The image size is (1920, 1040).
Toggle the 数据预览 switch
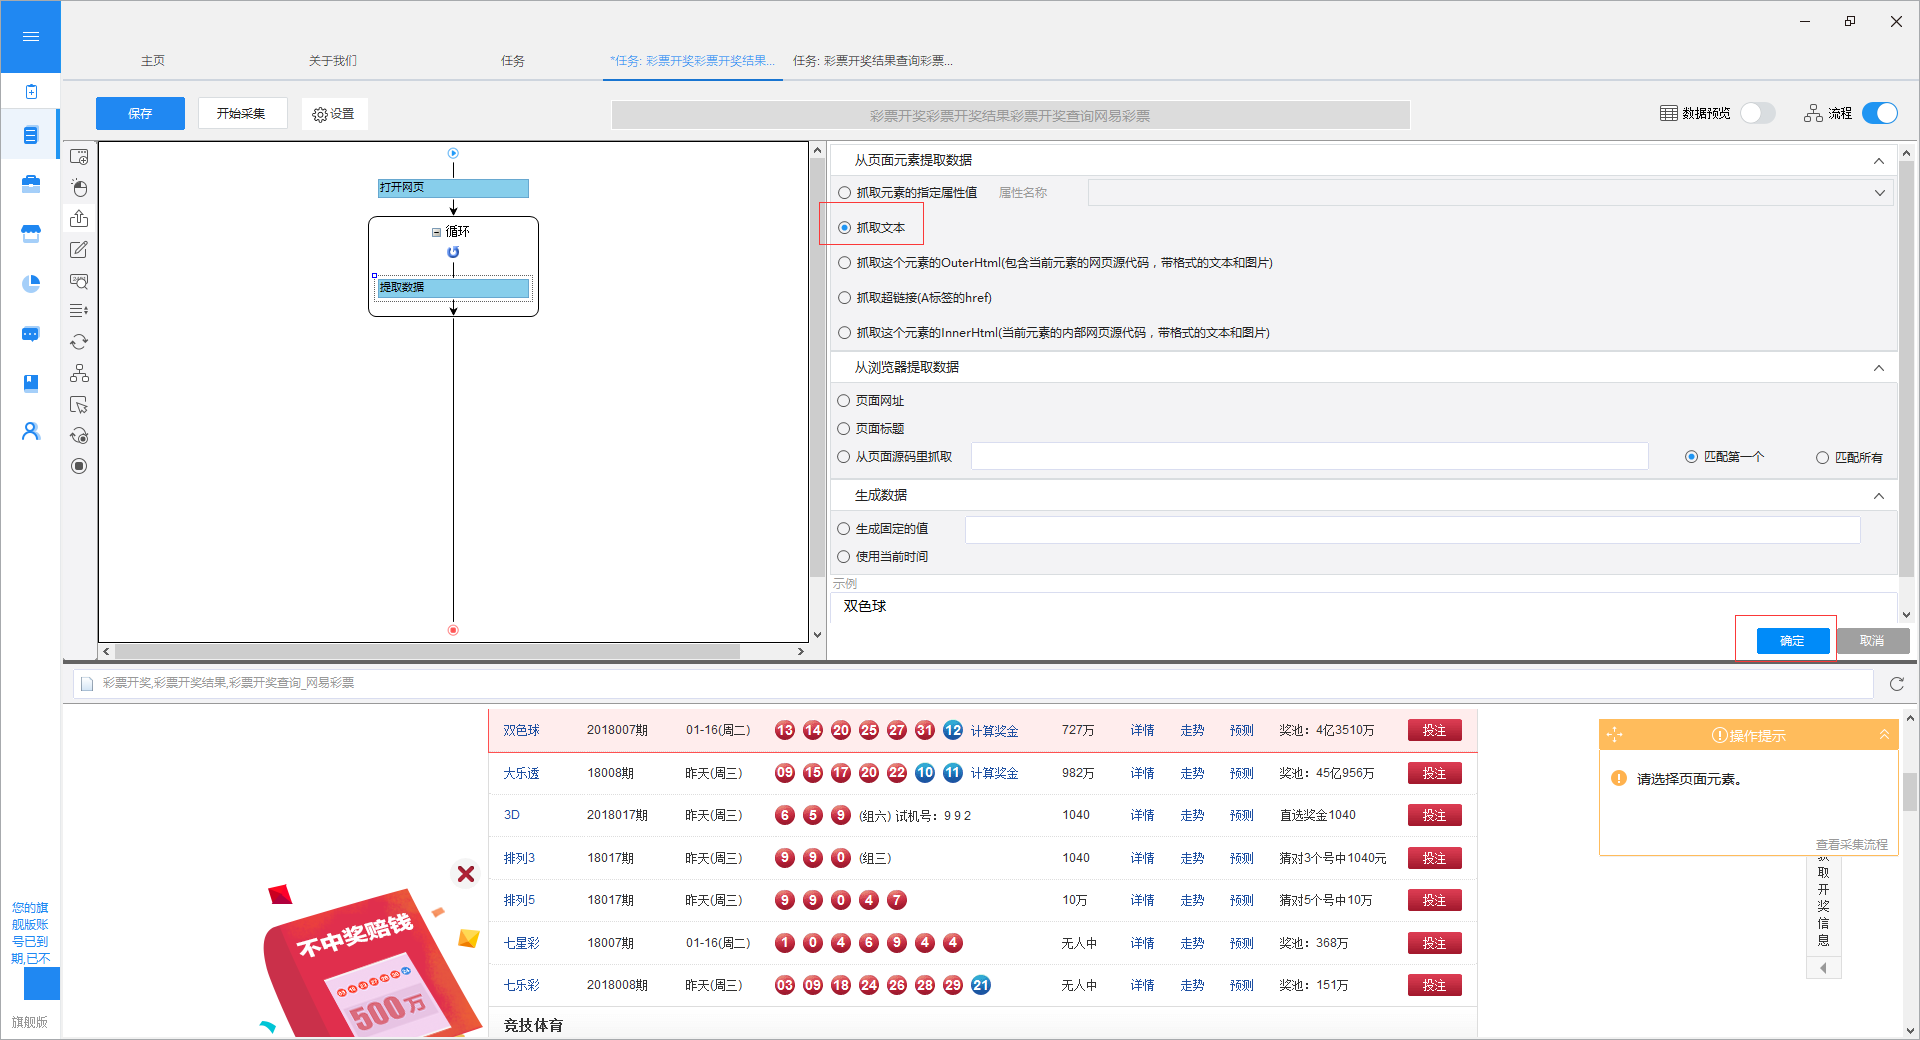pyautogui.click(x=1757, y=113)
